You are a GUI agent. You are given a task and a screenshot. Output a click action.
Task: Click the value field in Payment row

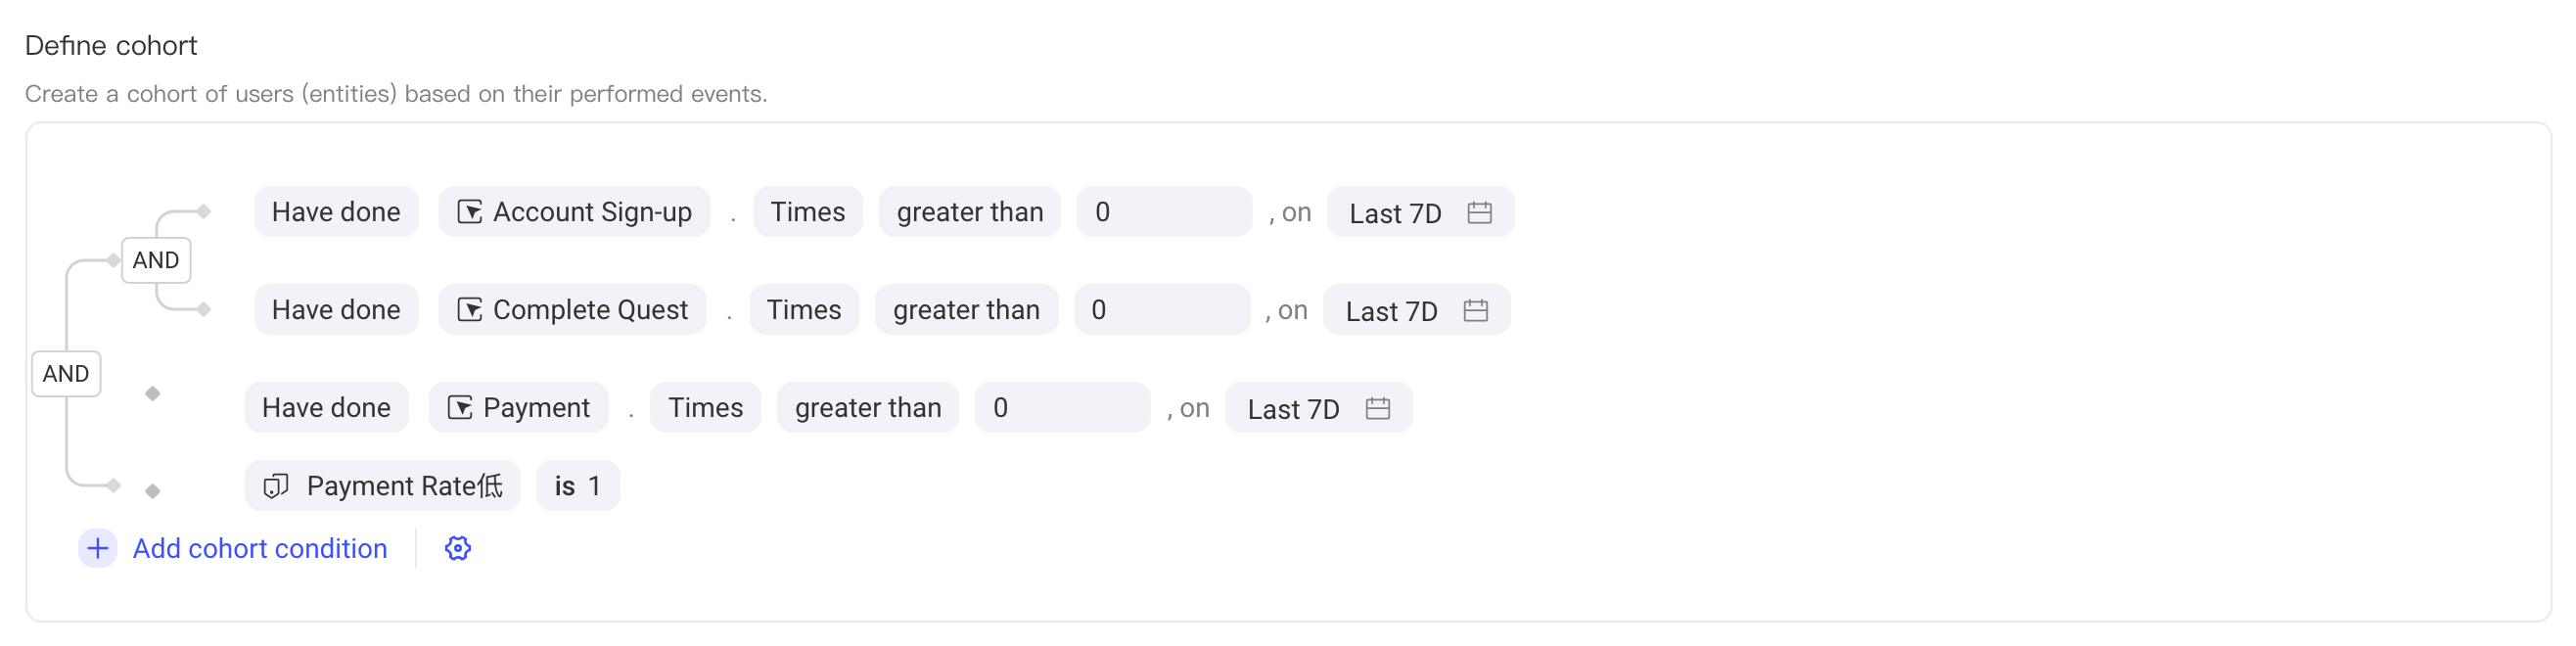(x=1062, y=408)
